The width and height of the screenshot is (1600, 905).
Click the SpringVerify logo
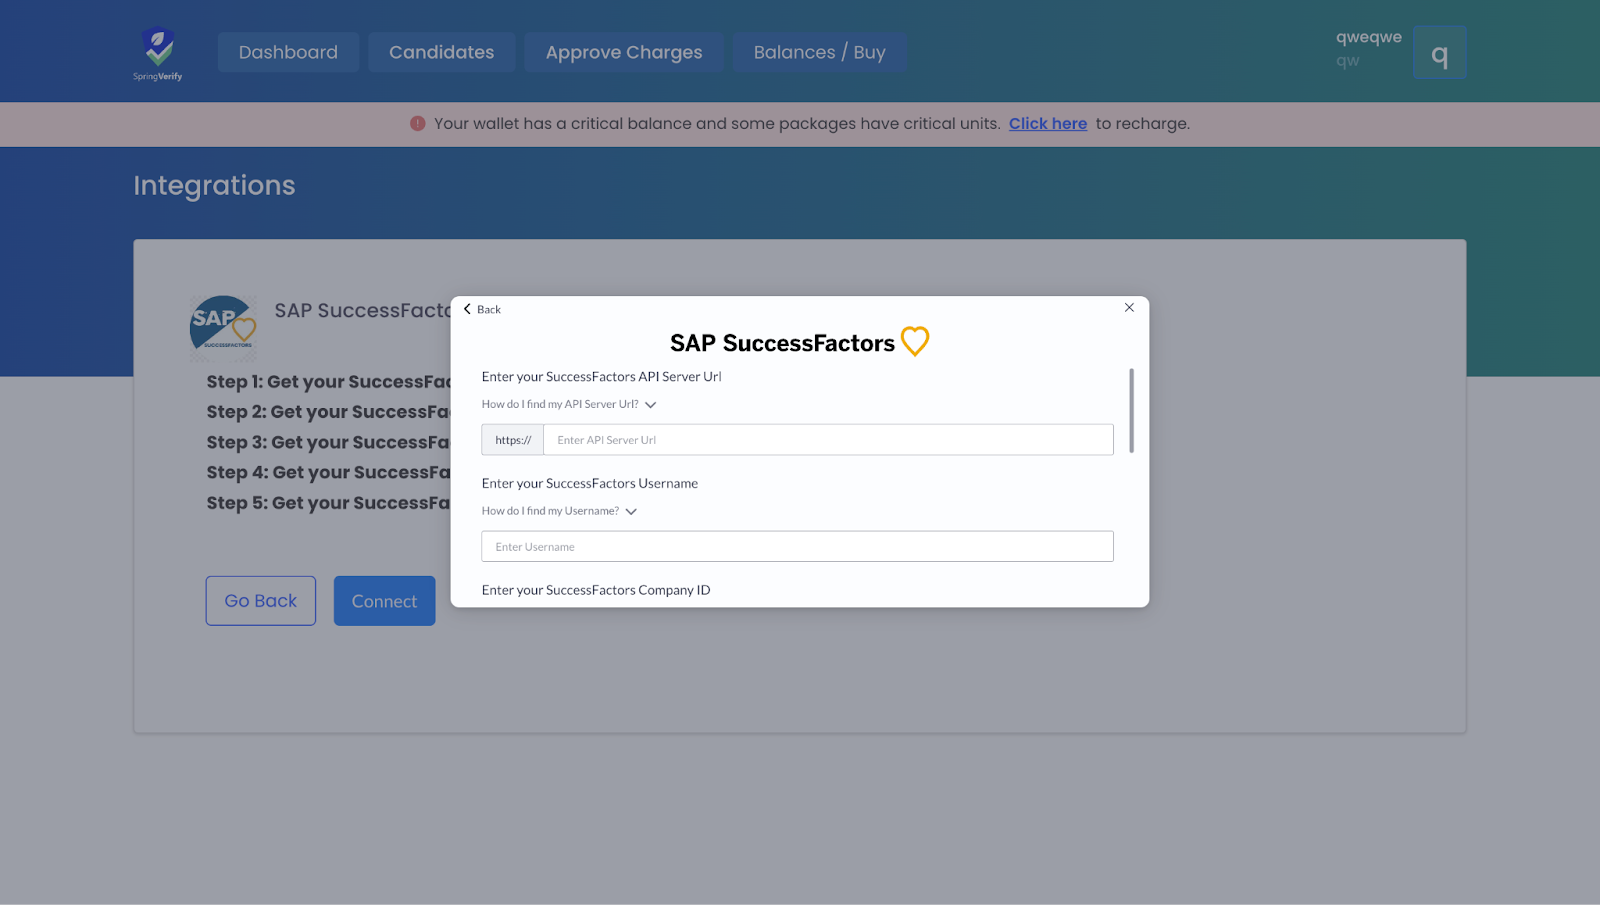point(158,54)
